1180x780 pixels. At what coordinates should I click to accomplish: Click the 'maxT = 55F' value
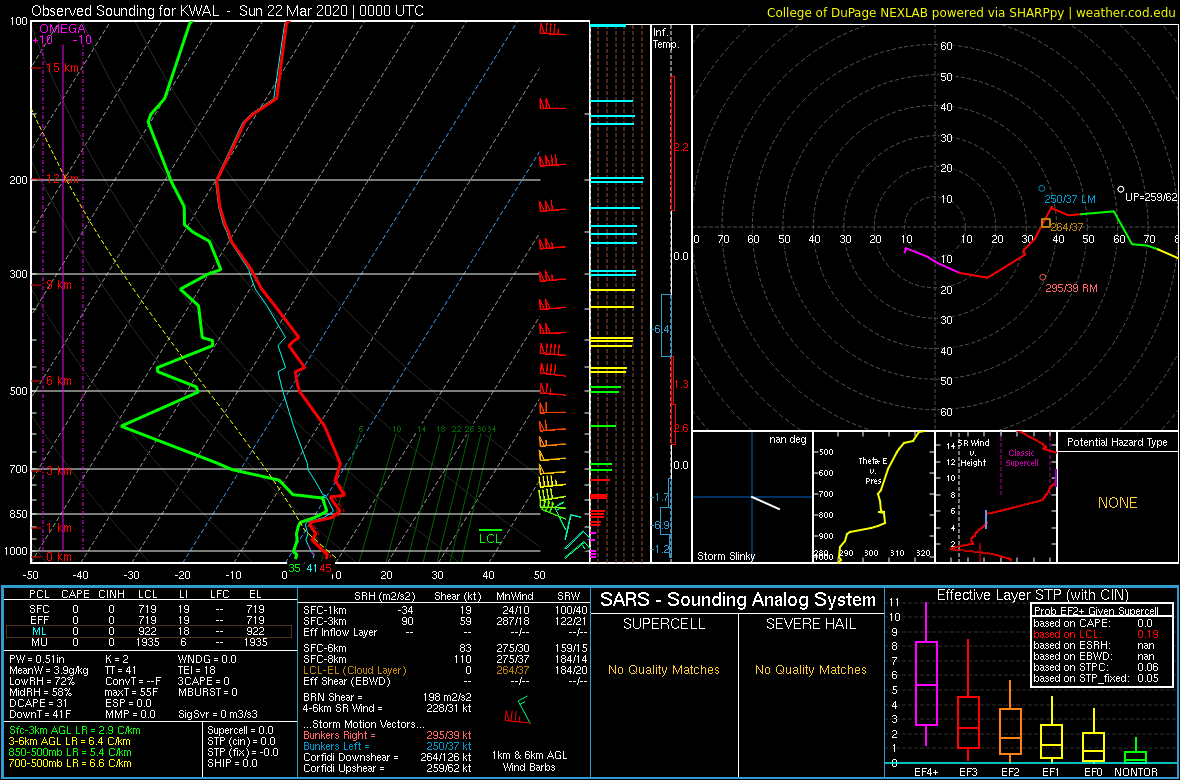point(129,693)
